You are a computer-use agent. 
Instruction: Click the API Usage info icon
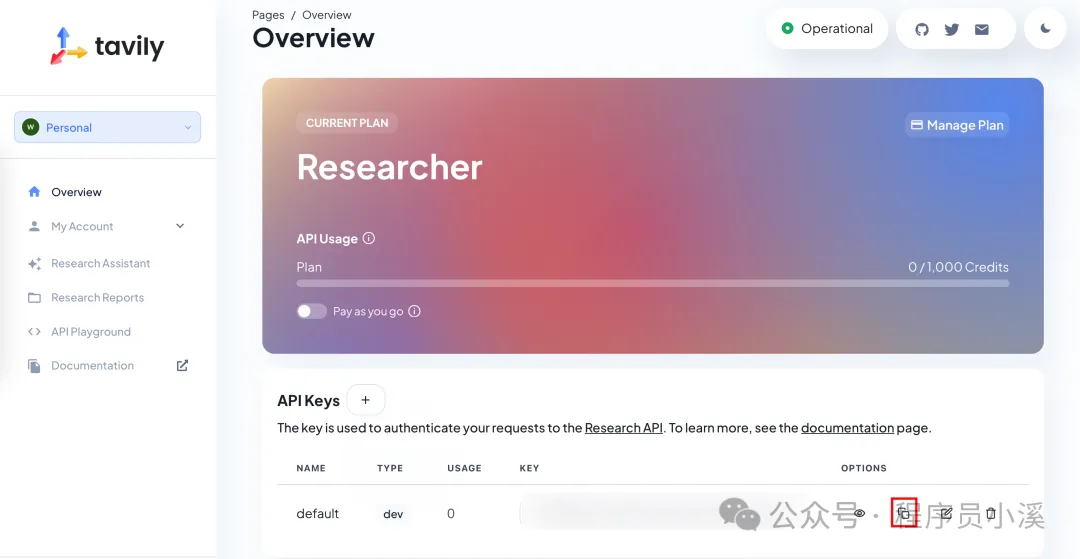pyautogui.click(x=368, y=239)
